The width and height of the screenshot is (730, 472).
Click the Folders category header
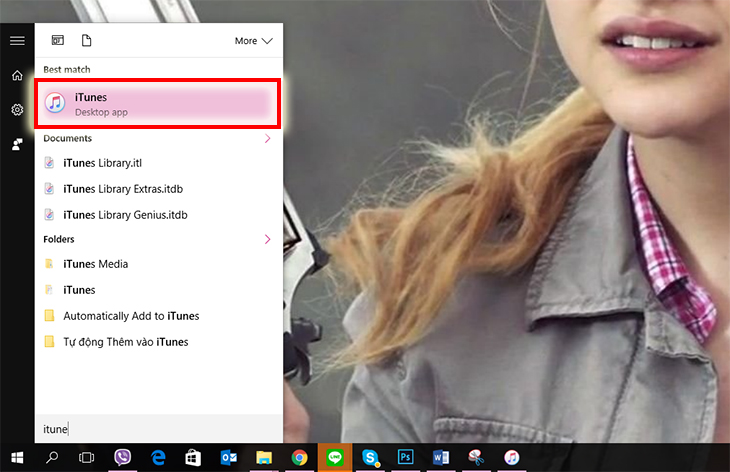[x=59, y=239]
